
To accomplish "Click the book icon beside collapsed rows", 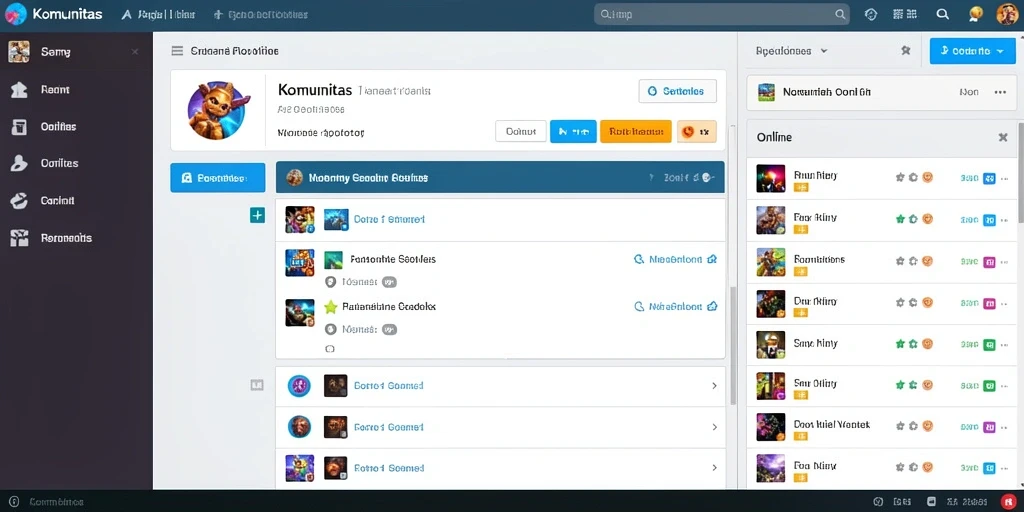I will click(x=257, y=385).
